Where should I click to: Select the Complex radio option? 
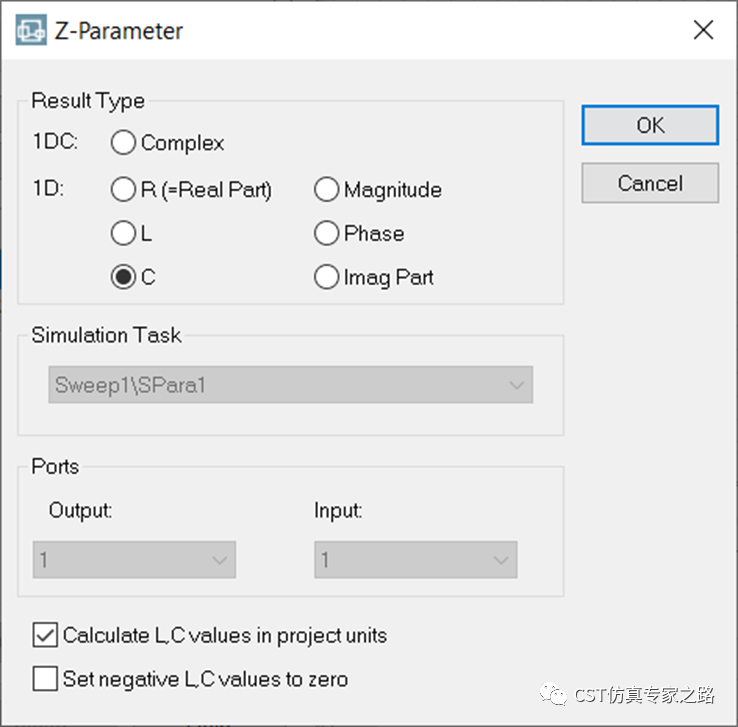coord(124,143)
